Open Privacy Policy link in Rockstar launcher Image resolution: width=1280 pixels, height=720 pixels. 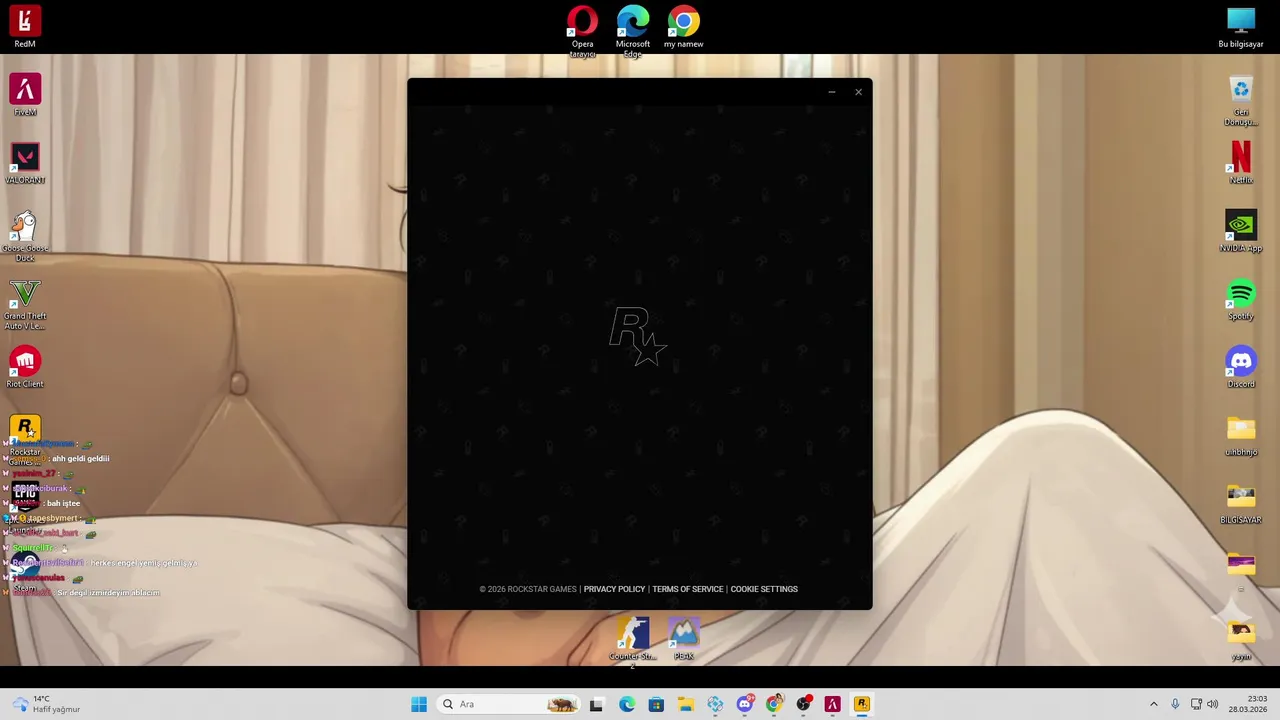[614, 589]
